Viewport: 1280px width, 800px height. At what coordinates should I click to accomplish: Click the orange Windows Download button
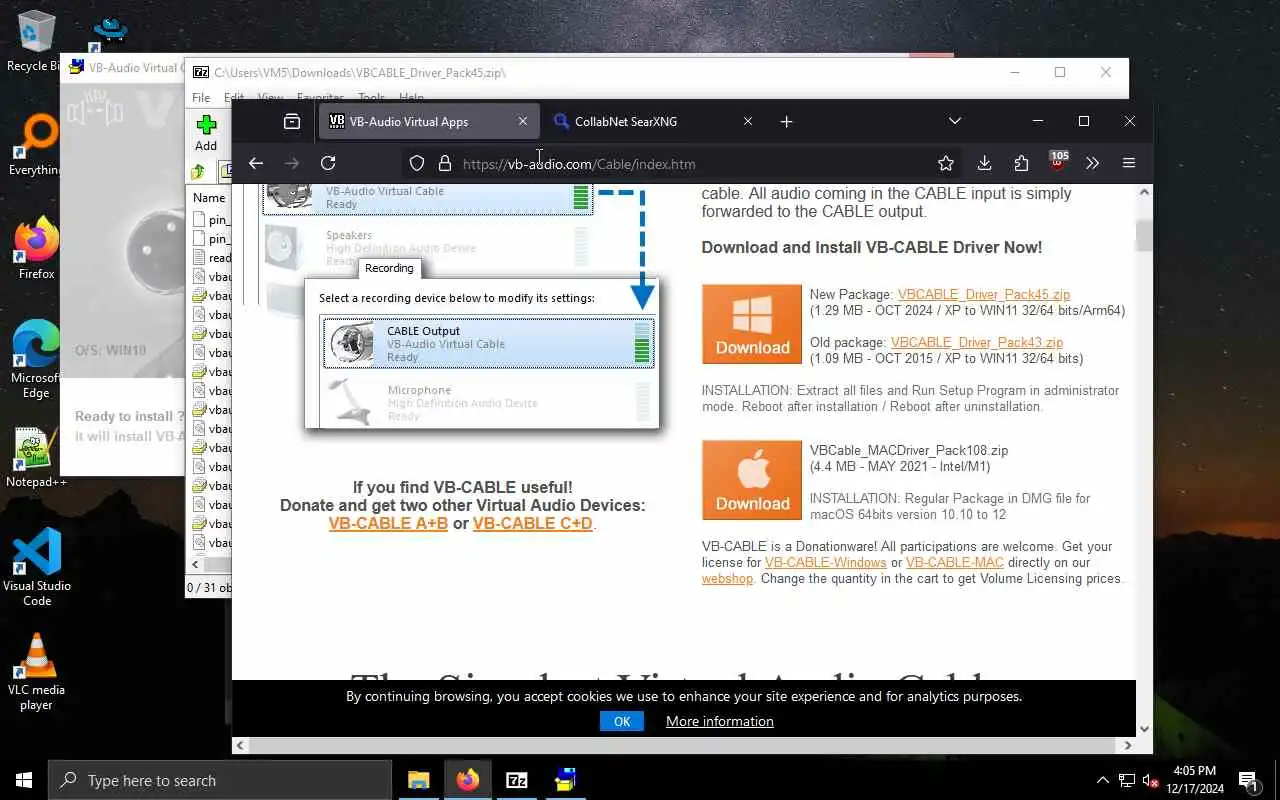point(752,324)
